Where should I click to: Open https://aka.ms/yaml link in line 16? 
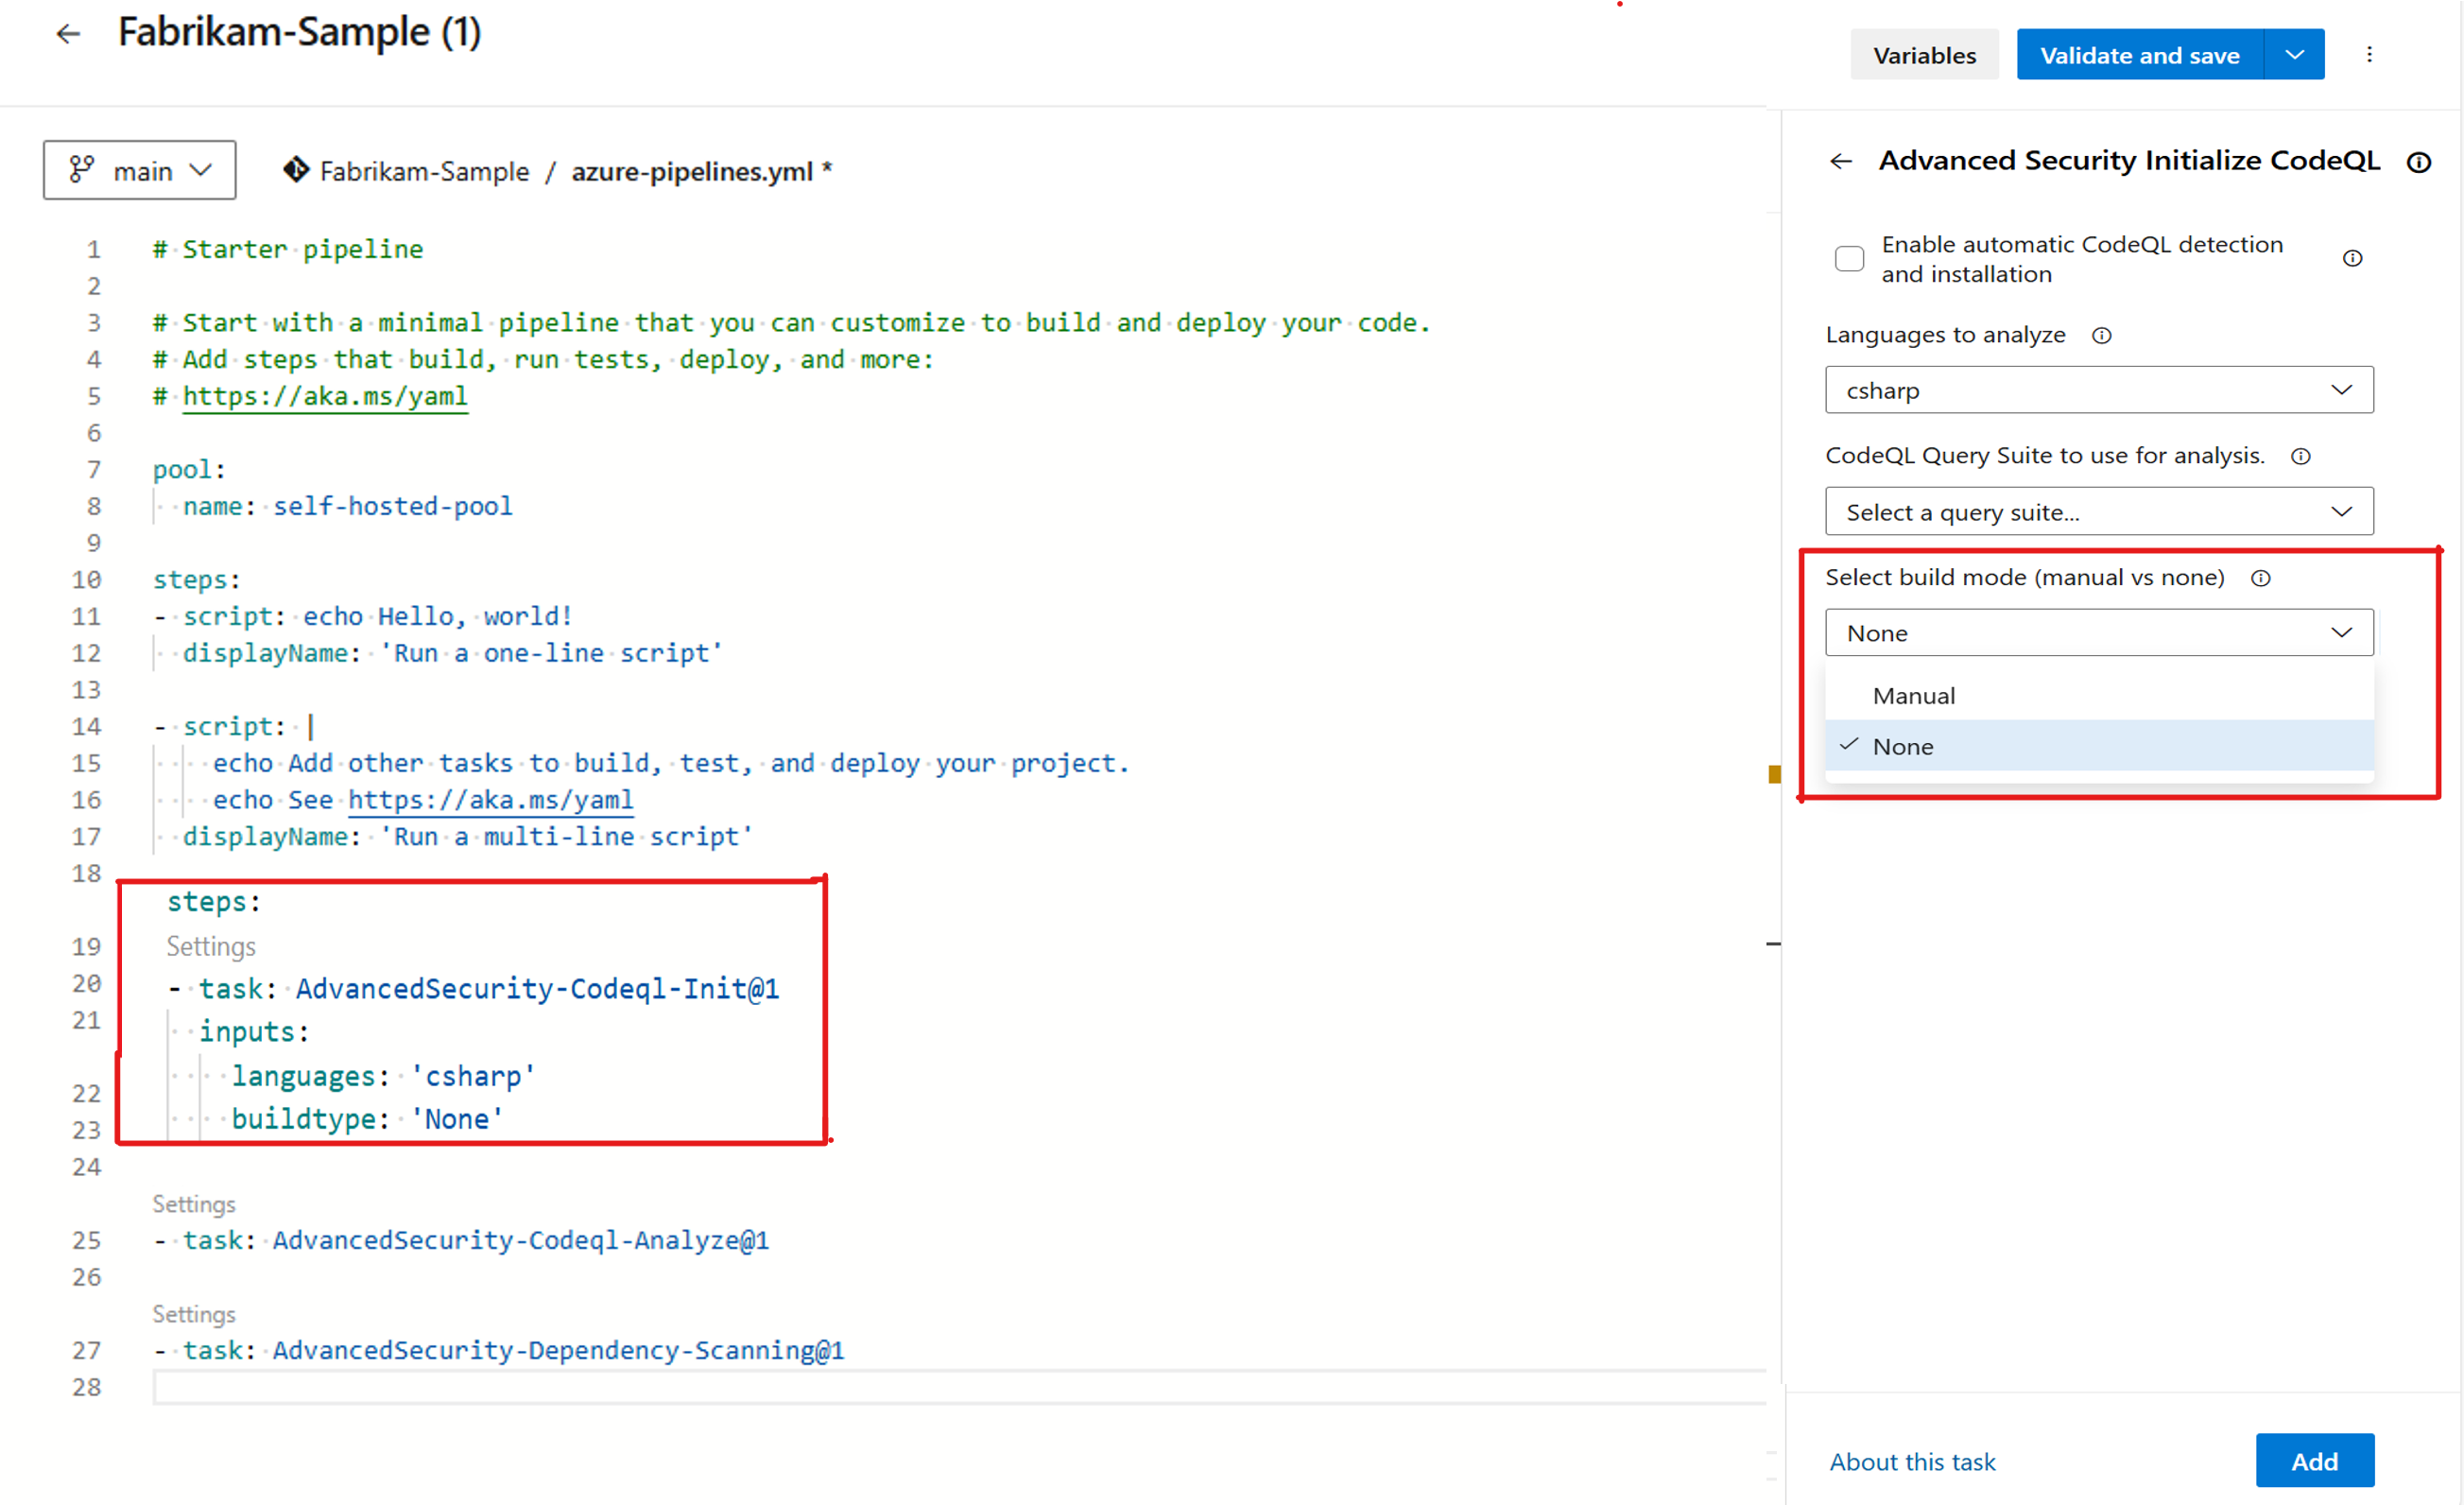coord(490,800)
